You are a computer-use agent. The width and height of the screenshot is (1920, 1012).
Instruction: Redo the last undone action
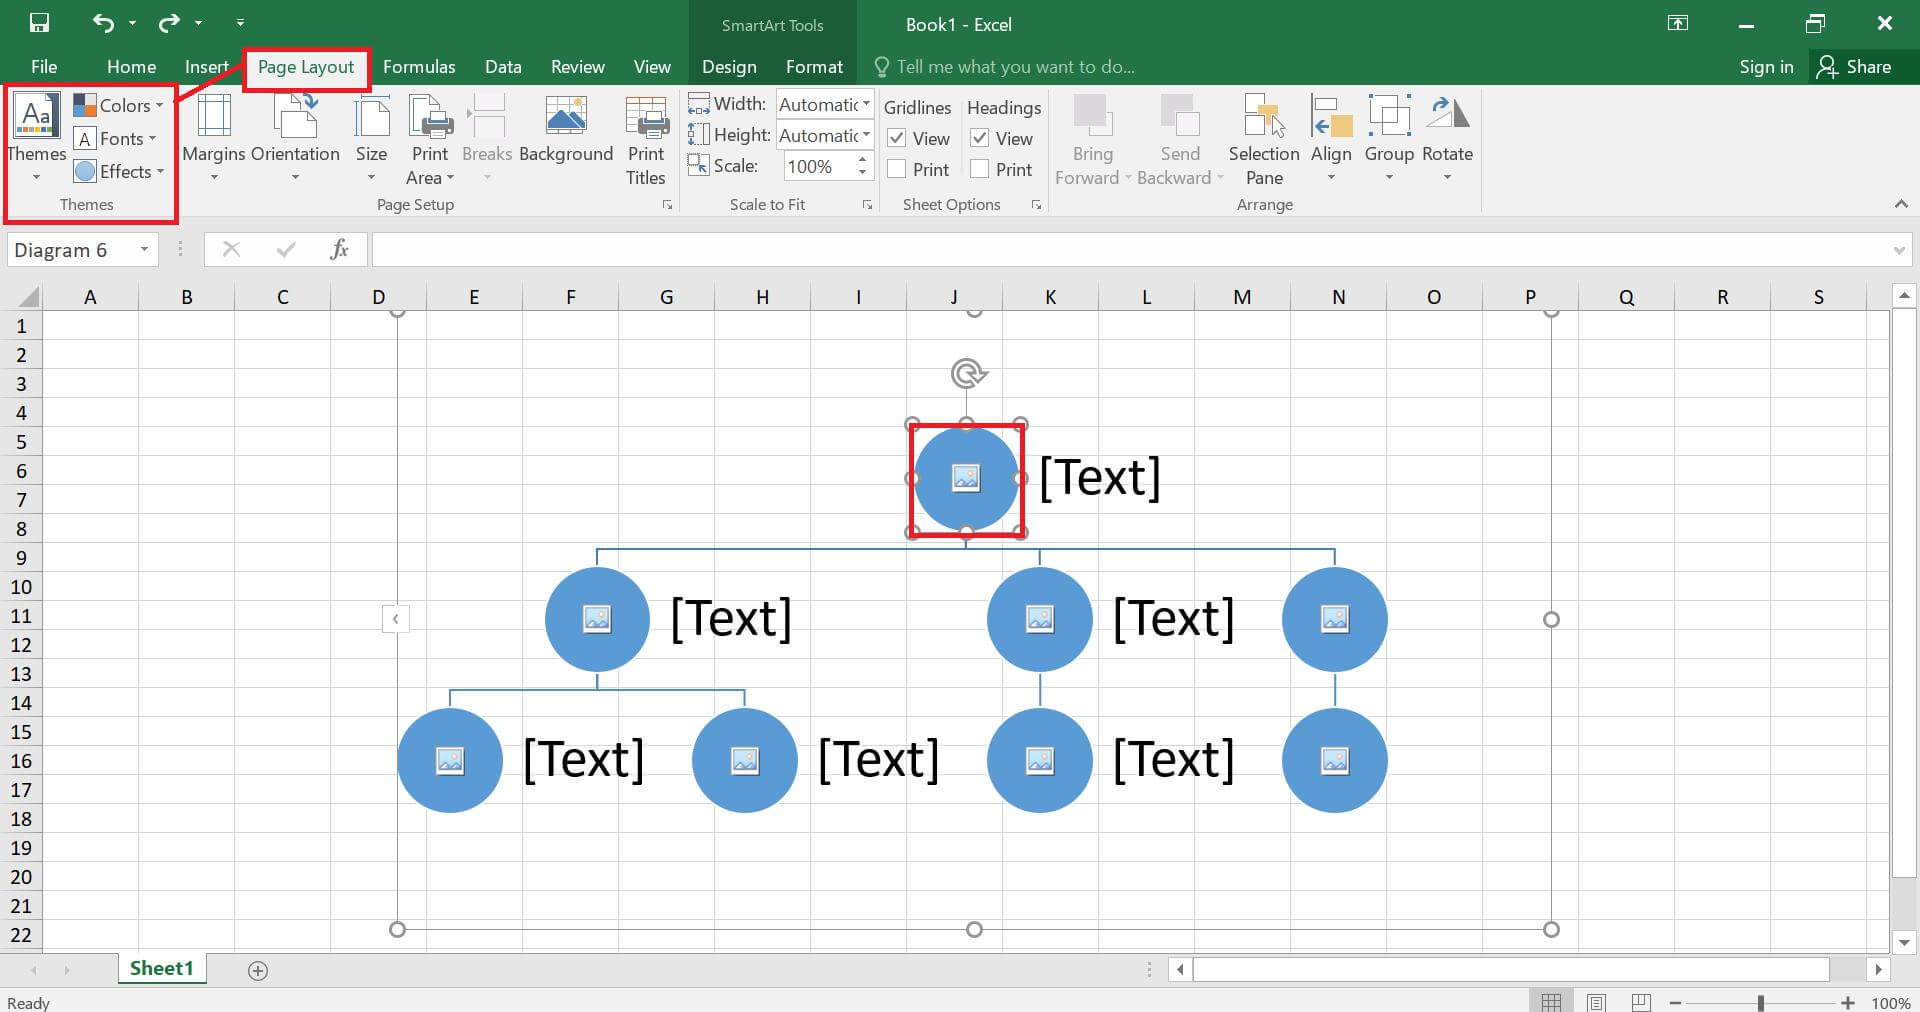169,22
